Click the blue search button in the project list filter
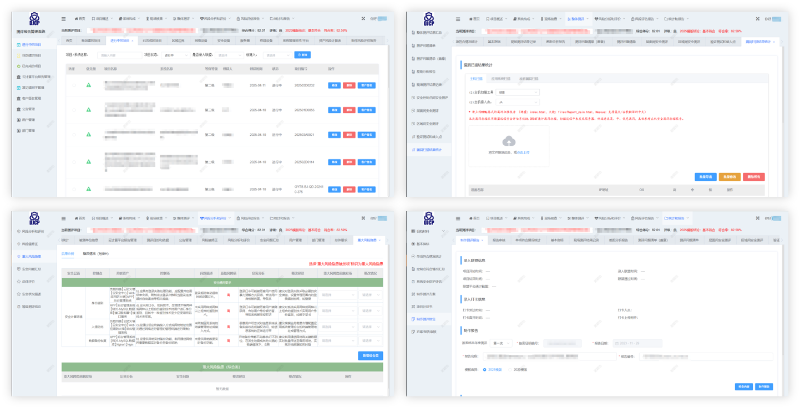 coord(305,55)
